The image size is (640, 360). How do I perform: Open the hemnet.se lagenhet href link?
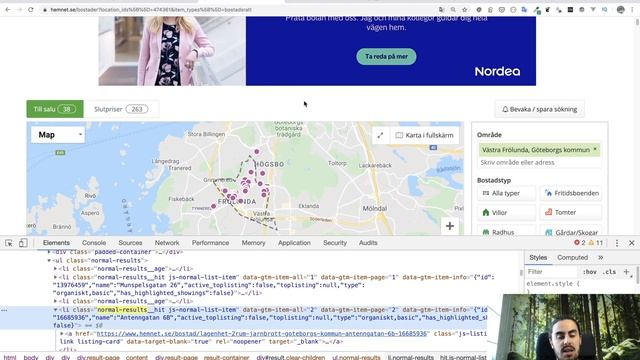[x=262, y=334]
